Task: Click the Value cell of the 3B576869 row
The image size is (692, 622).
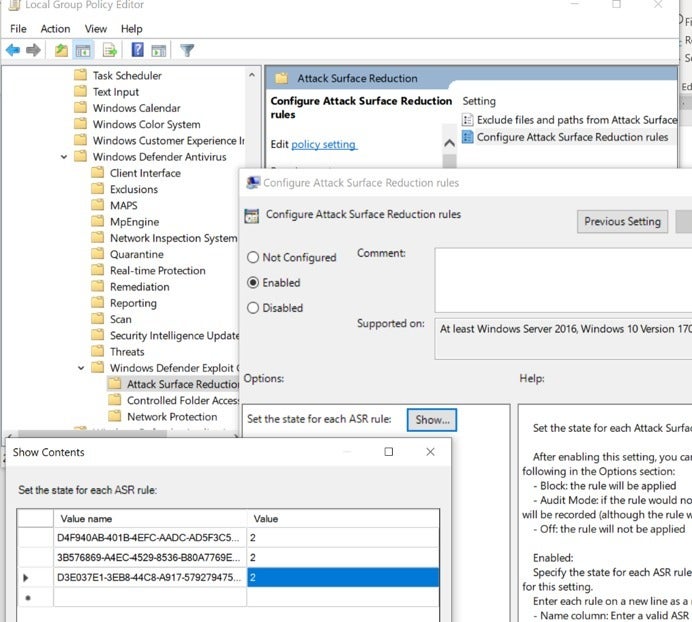Action: tap(343, 558)
